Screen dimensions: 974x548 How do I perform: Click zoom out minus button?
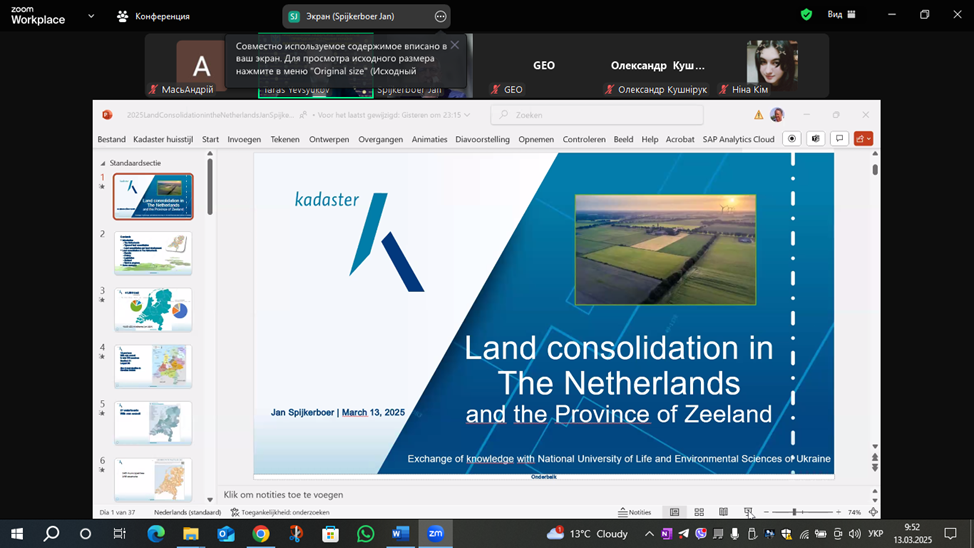click(766, 512)
